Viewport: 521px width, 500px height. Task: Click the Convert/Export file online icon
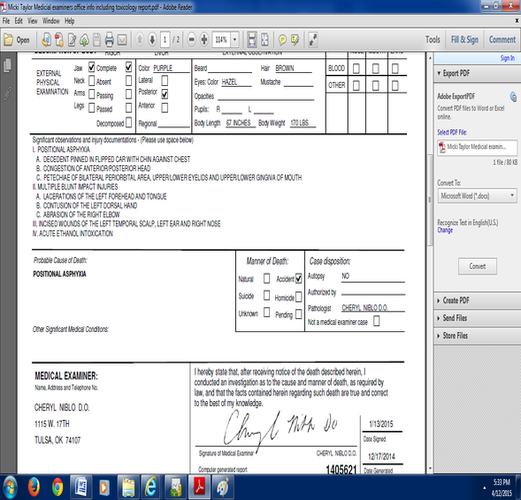46,40
